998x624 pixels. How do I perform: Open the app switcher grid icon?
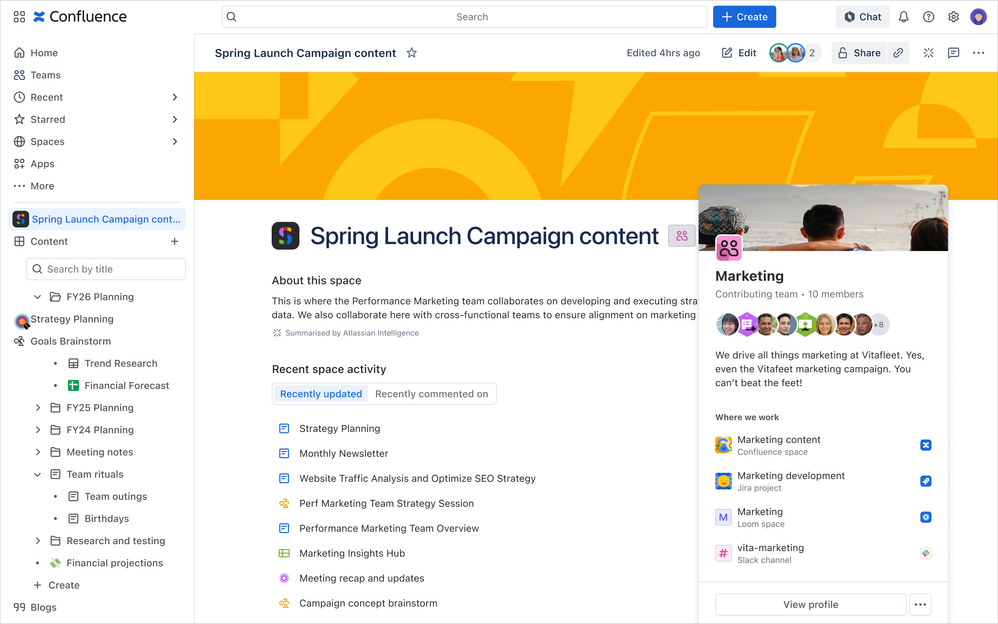(x=20, y=17)
